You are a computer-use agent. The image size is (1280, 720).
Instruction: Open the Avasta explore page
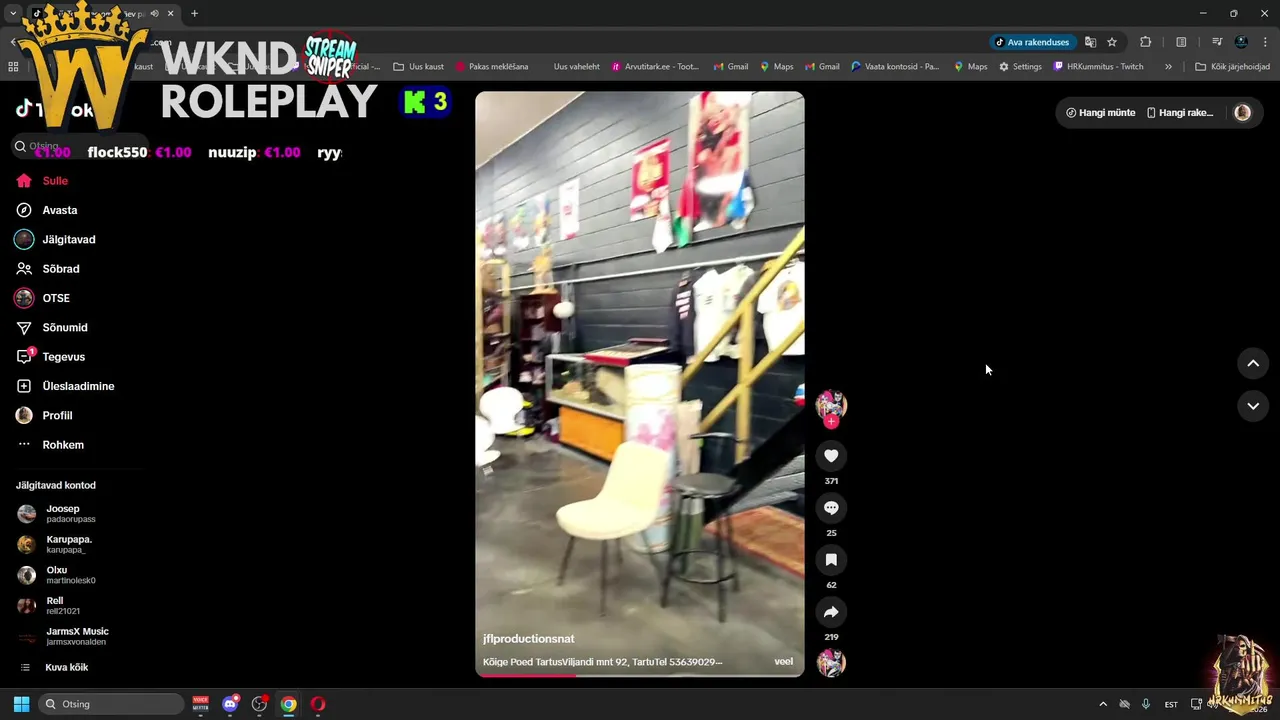coord(46,210)
